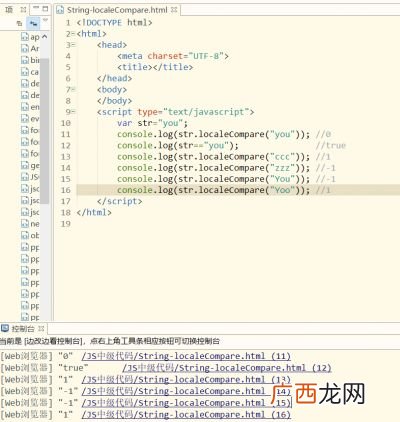The width and height of the screenshot is (400, 422).
Task: Select the 'JS' file in project tree
Action: pos(30,177)
